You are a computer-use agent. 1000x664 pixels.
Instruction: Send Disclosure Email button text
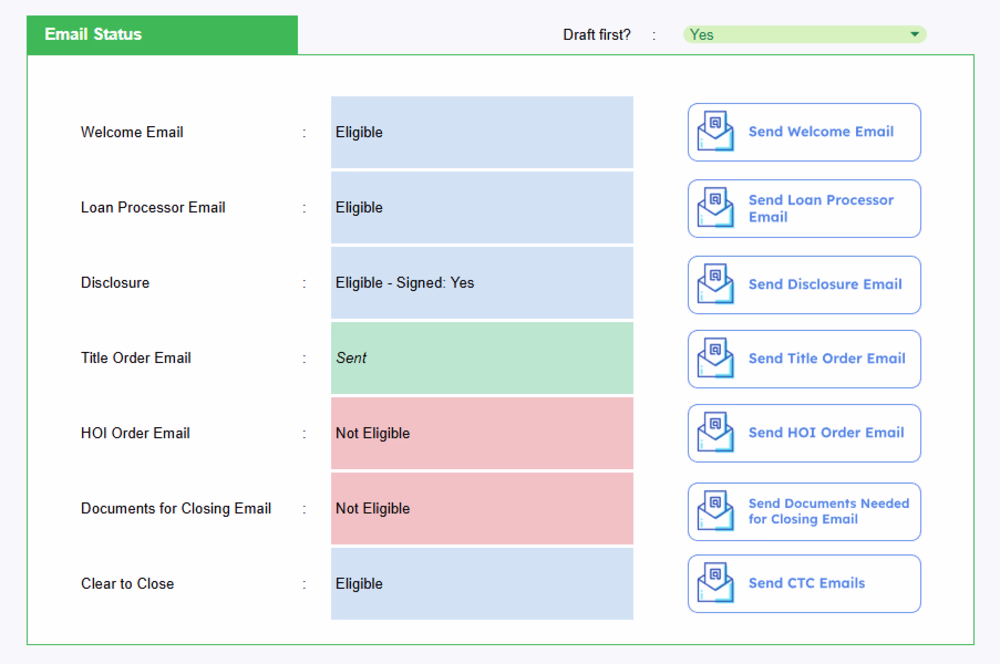coord(825,284)
